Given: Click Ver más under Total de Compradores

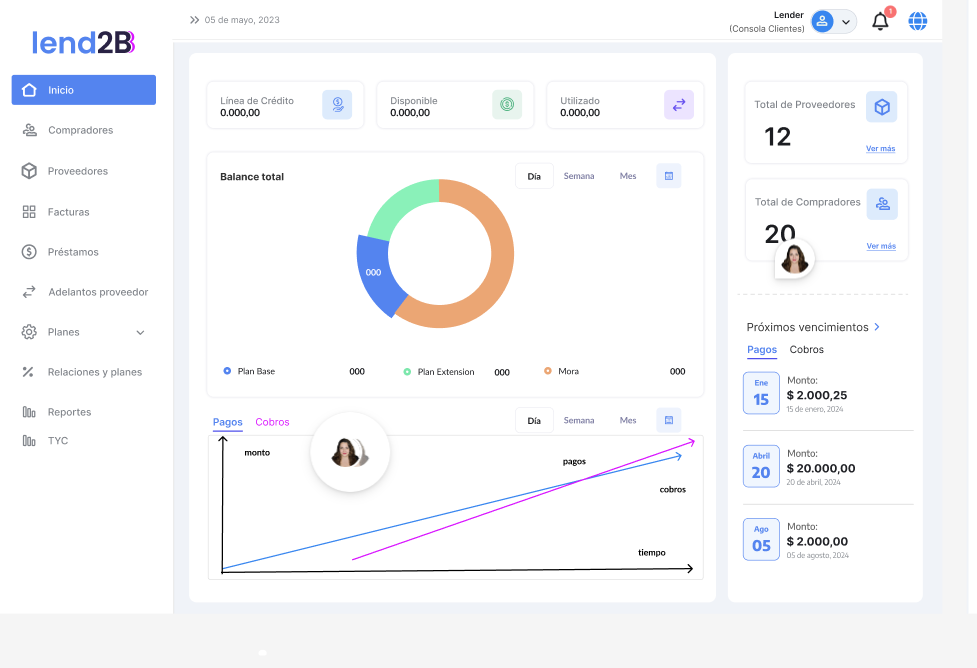Looking at the screenshot, I should pos(880,246).
